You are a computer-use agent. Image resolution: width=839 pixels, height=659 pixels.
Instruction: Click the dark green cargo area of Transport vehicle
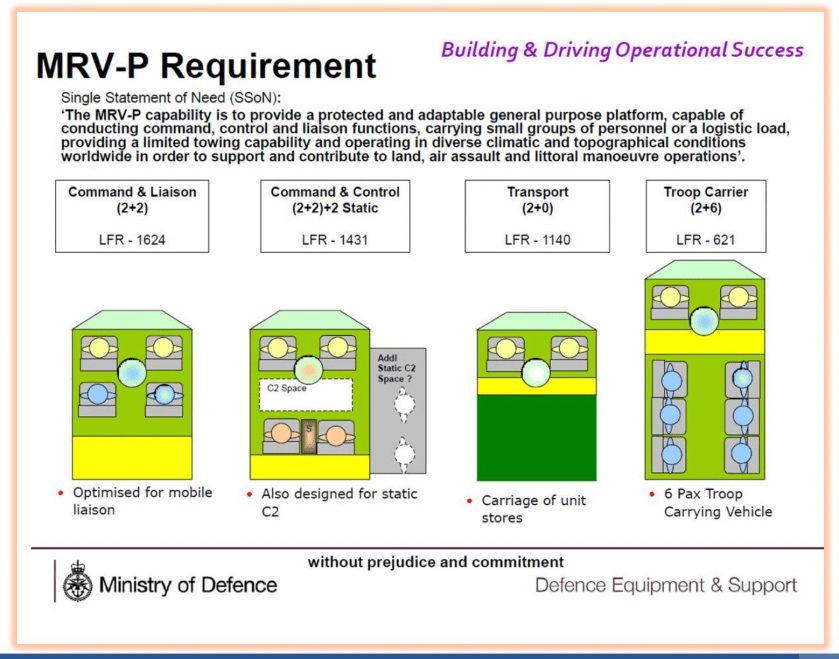coord(537,437)
